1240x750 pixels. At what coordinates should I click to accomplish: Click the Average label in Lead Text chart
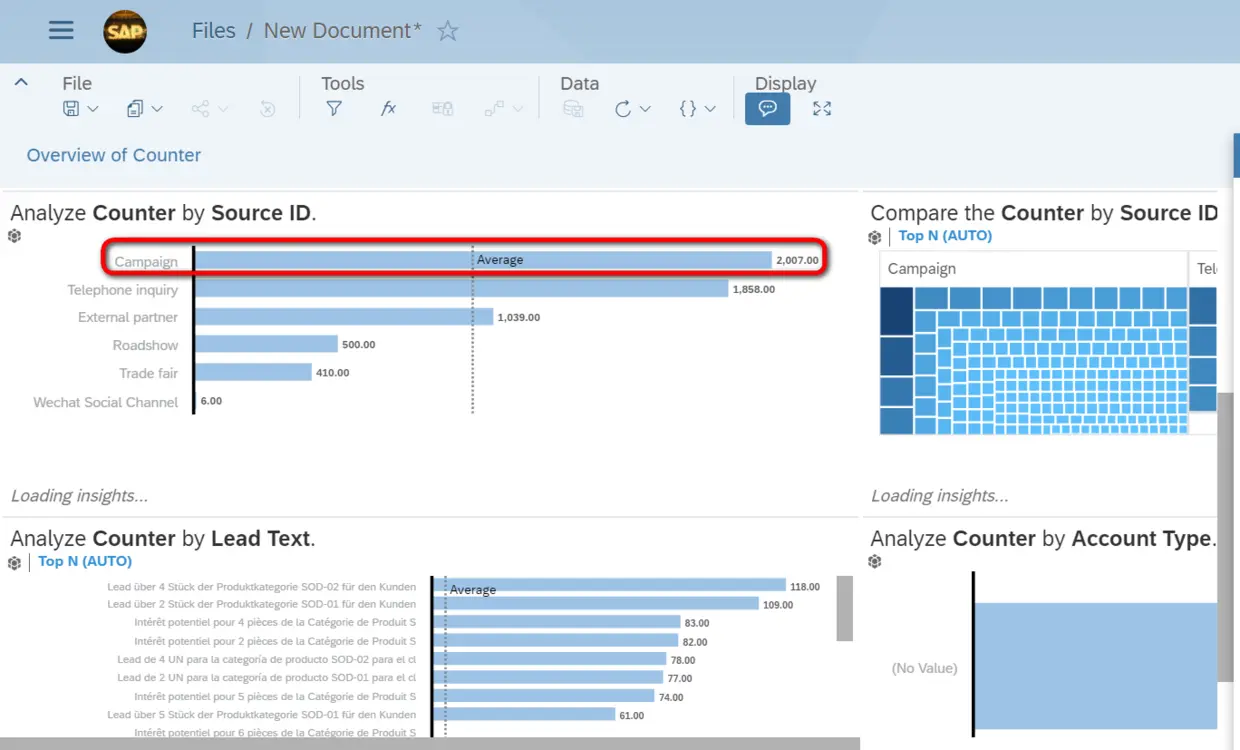click(x=473, y=590)
